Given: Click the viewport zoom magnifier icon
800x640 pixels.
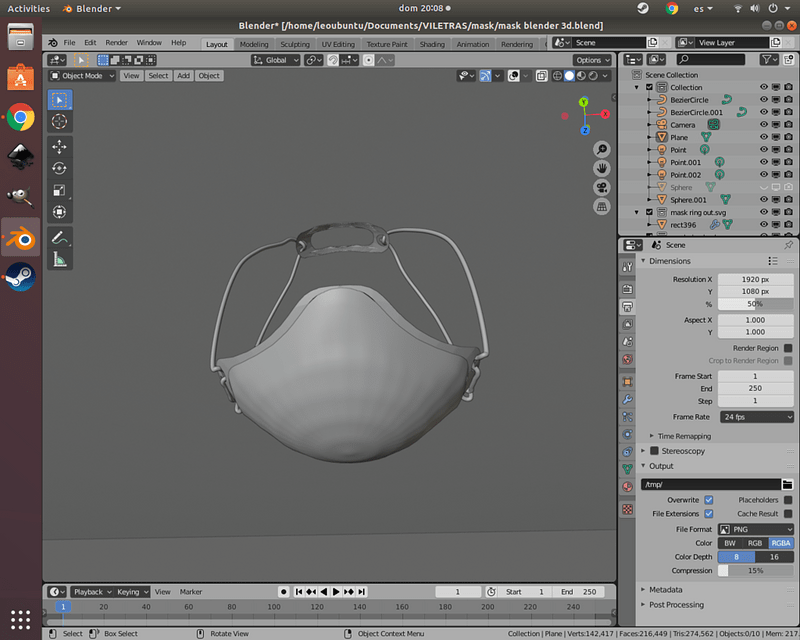Looking at the screenshot, I should (602, 149).
